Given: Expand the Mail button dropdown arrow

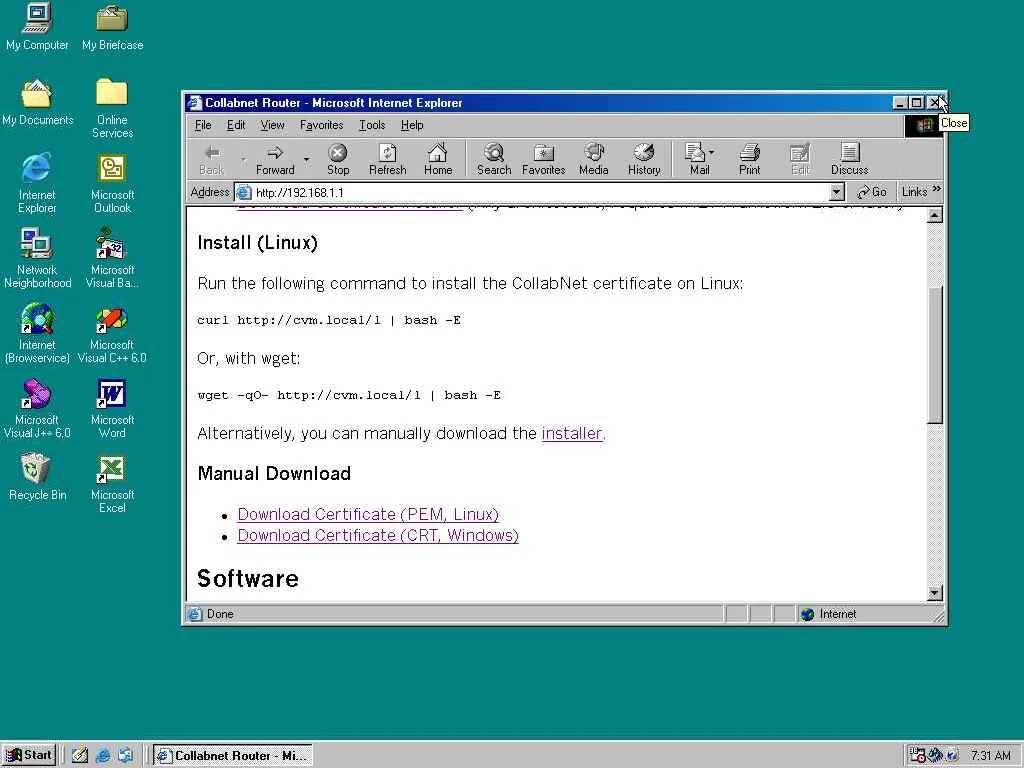Looking at the screenshot, I should [x=712, y=153].
